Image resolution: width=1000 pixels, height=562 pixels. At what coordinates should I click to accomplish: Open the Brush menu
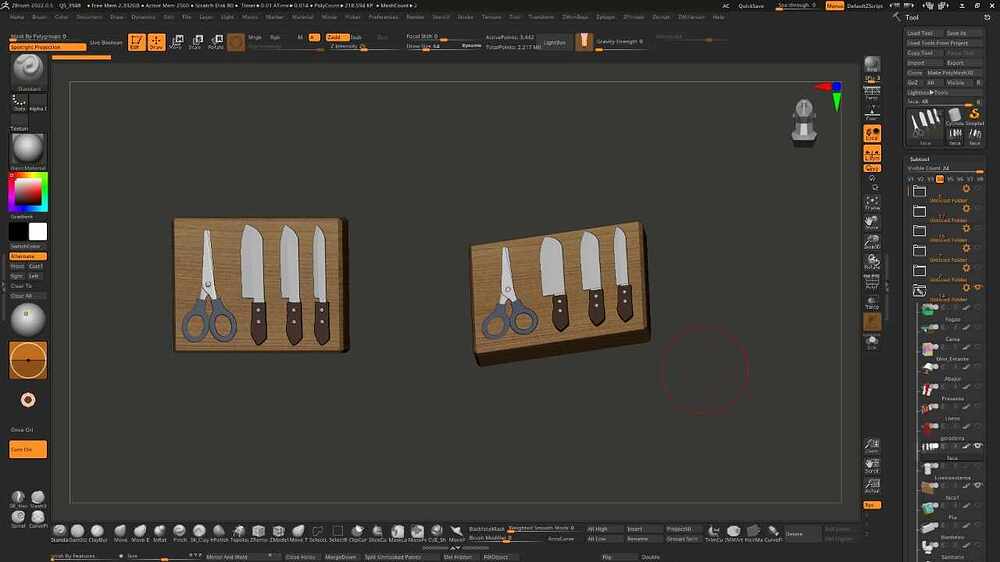[x=40, y=17]
